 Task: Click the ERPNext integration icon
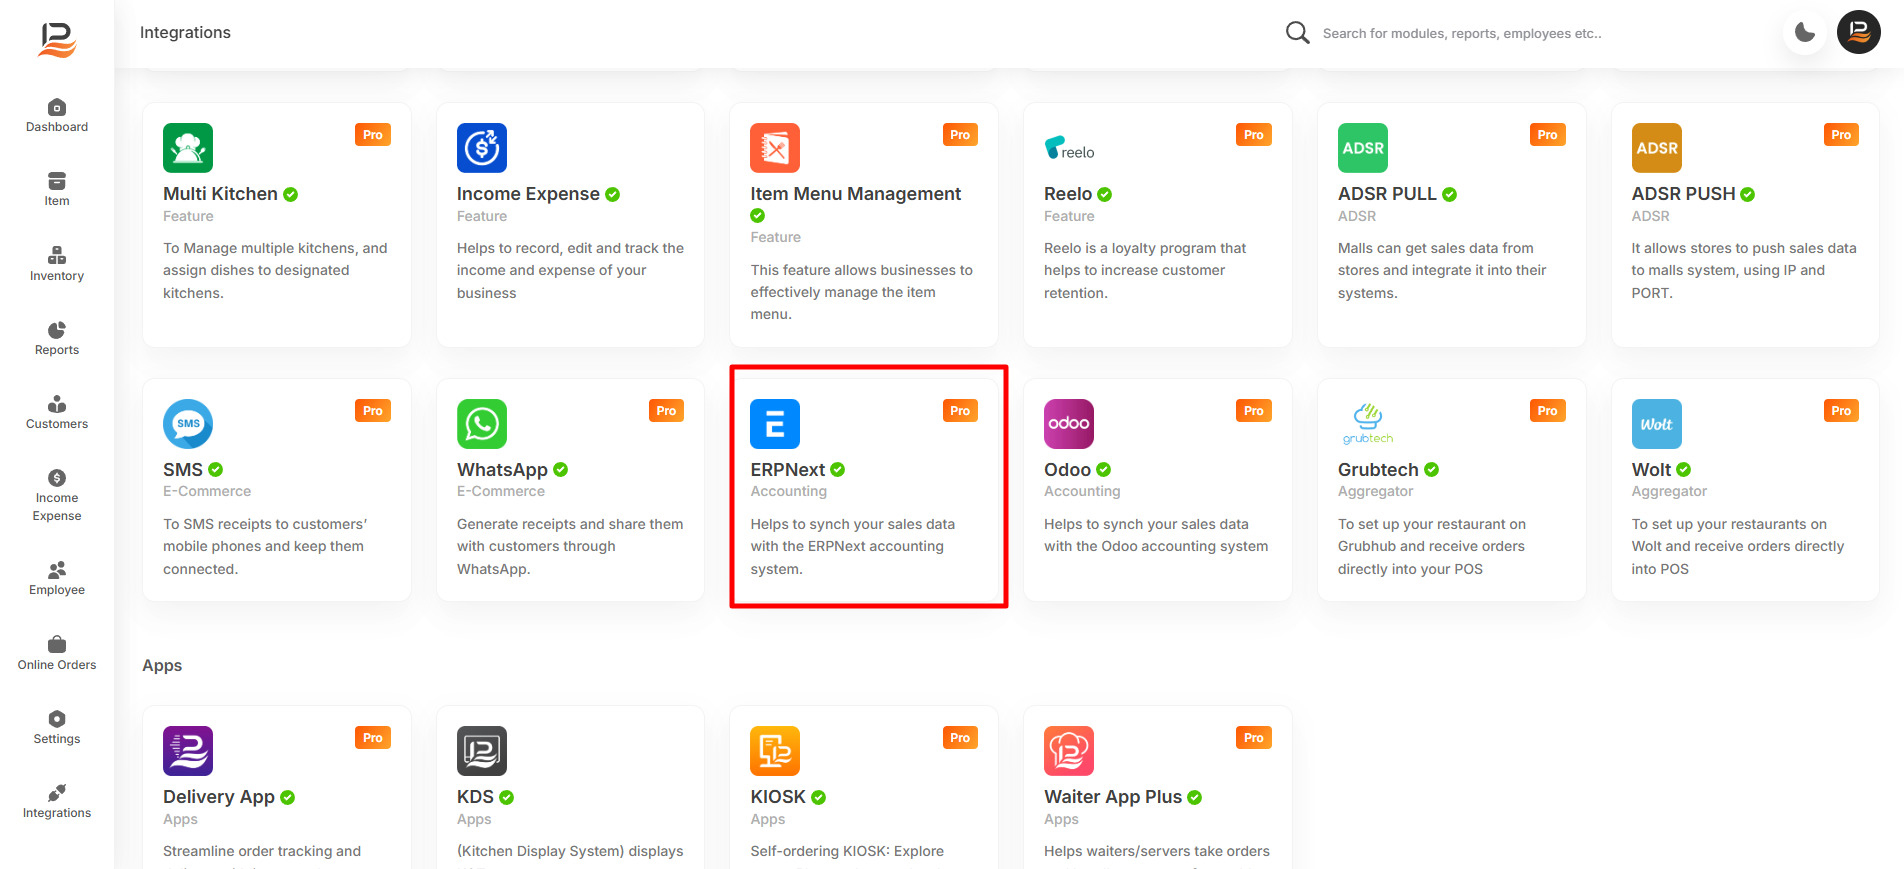pos(775,424)
